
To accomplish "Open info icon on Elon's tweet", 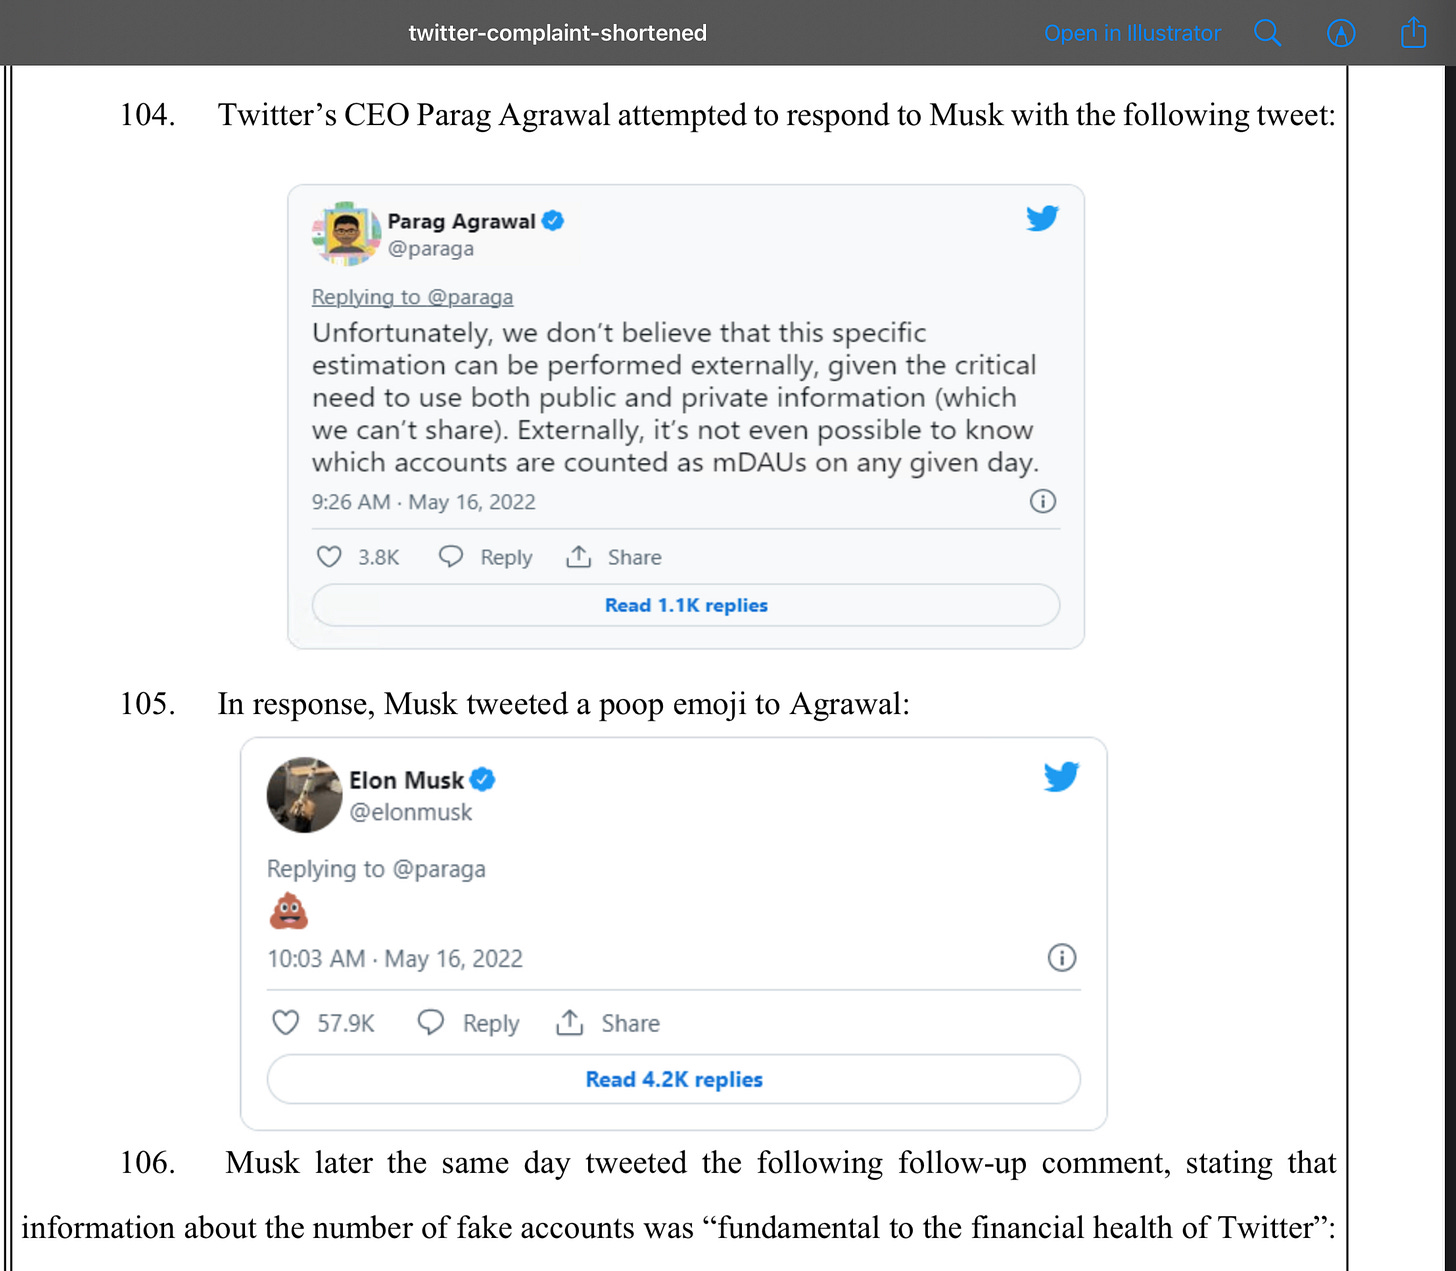I will (1061, 957).
